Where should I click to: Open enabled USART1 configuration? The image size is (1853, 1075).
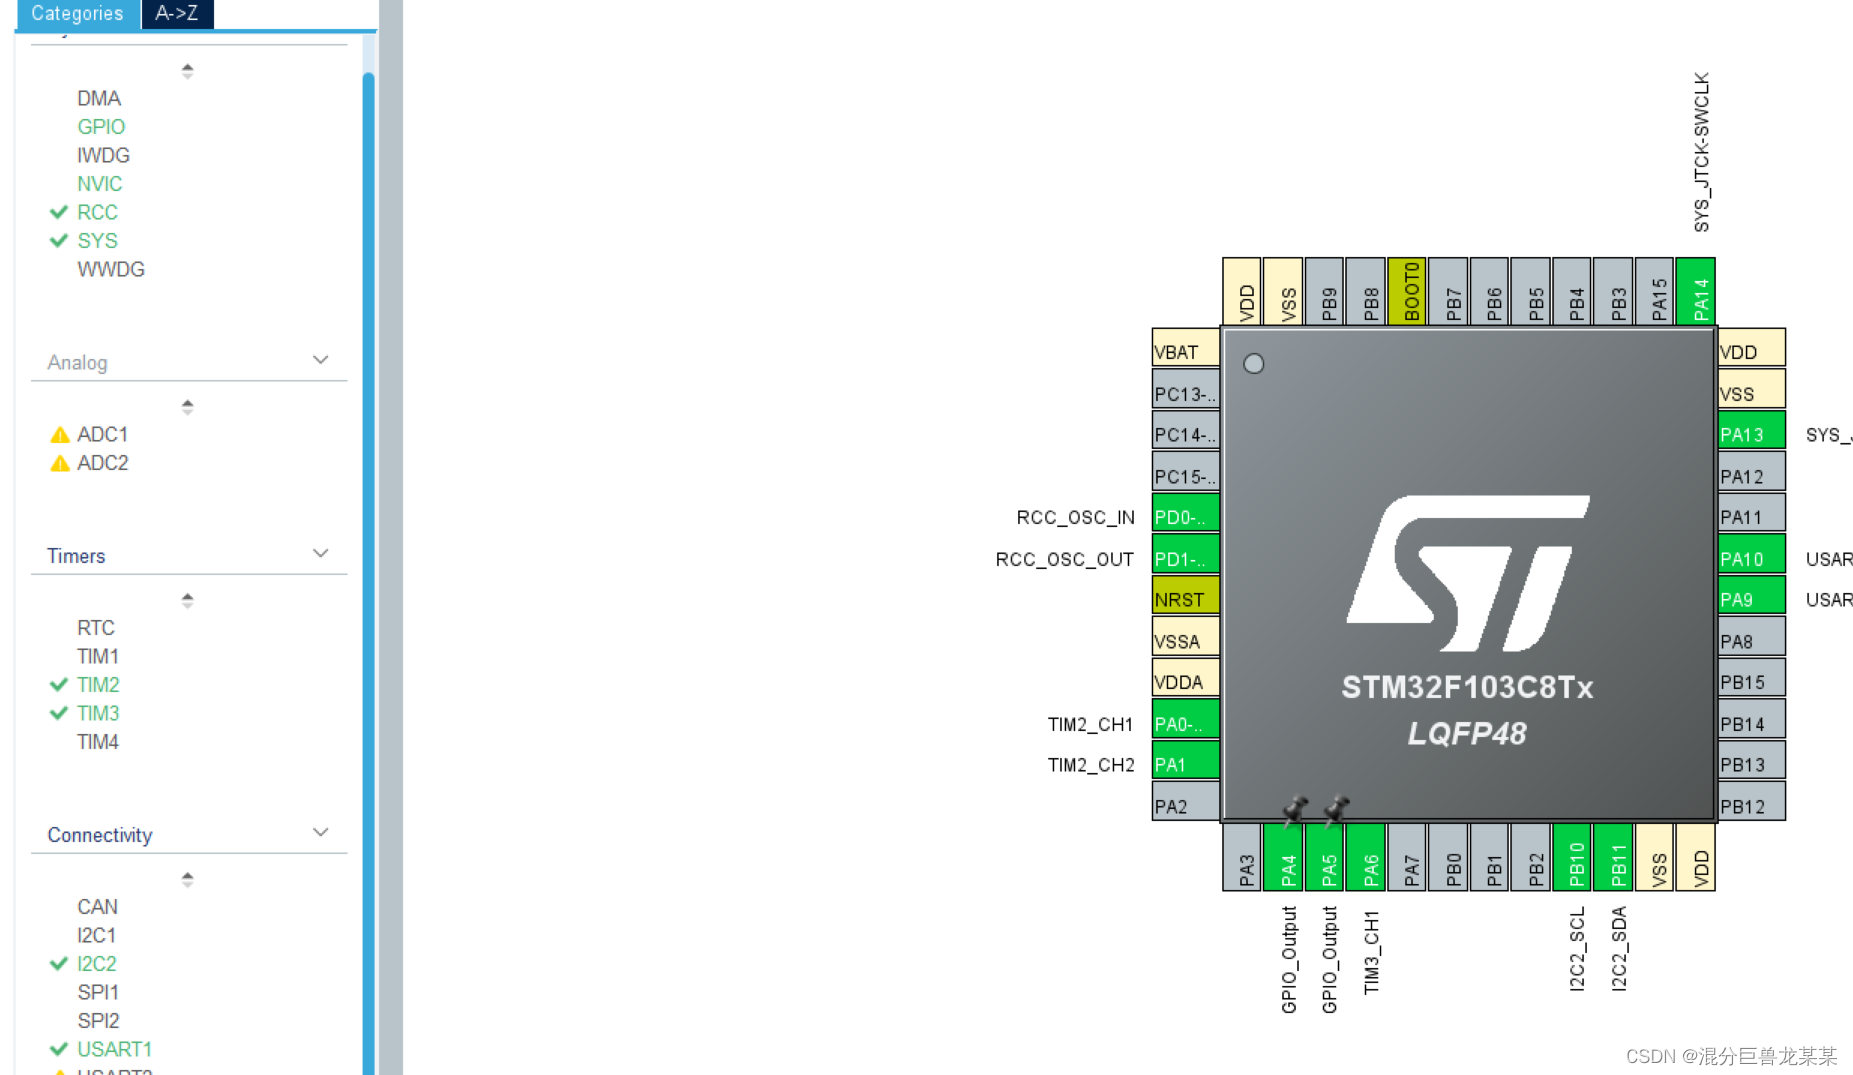pos(114,1049)
